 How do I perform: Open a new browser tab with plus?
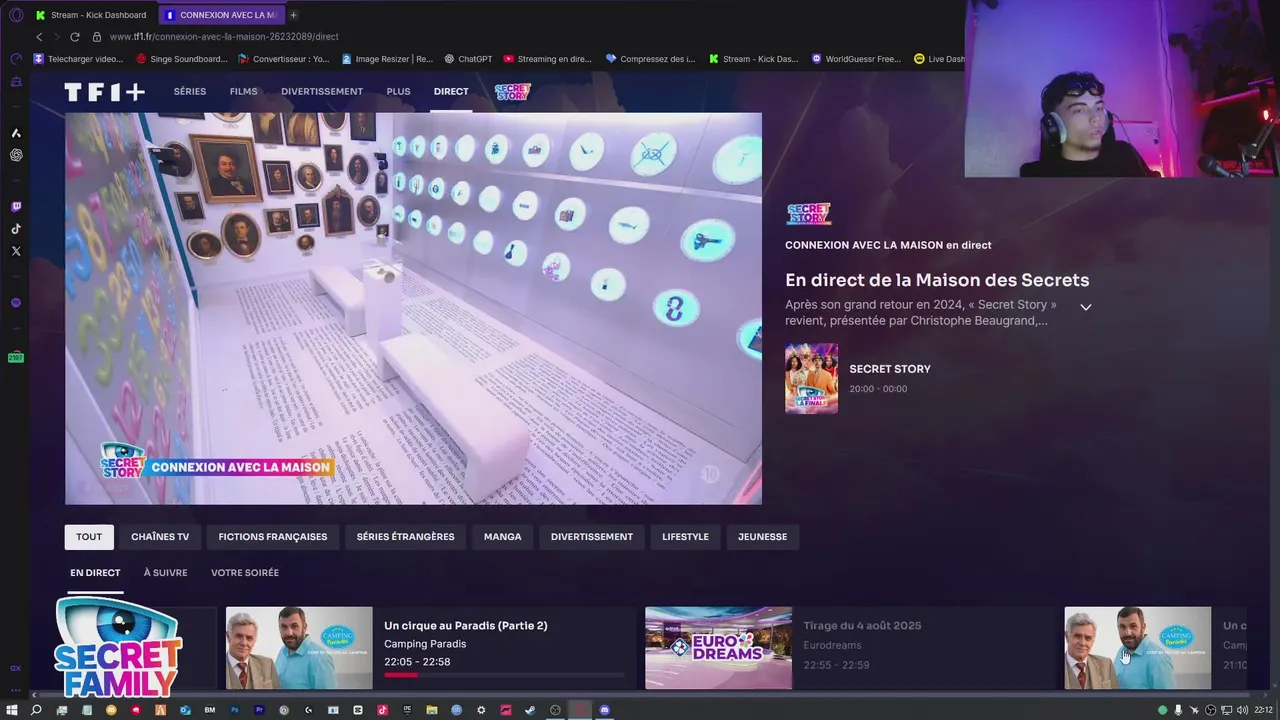(293, 15)
